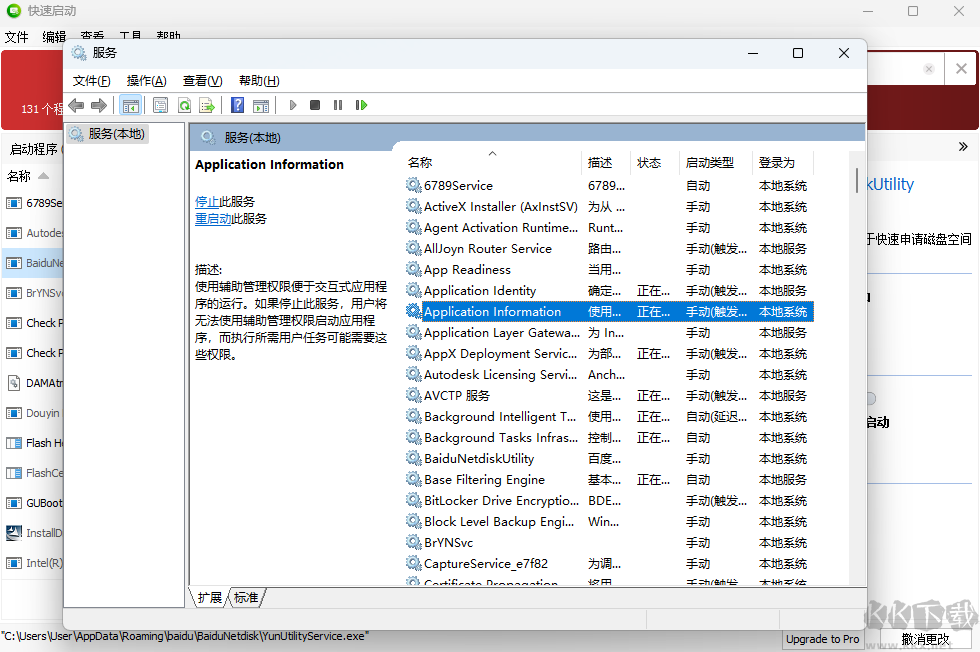This screenshot has width=980, height=652.
Task: Click gear icon beside Application Identity
Action: click(413, 290)
